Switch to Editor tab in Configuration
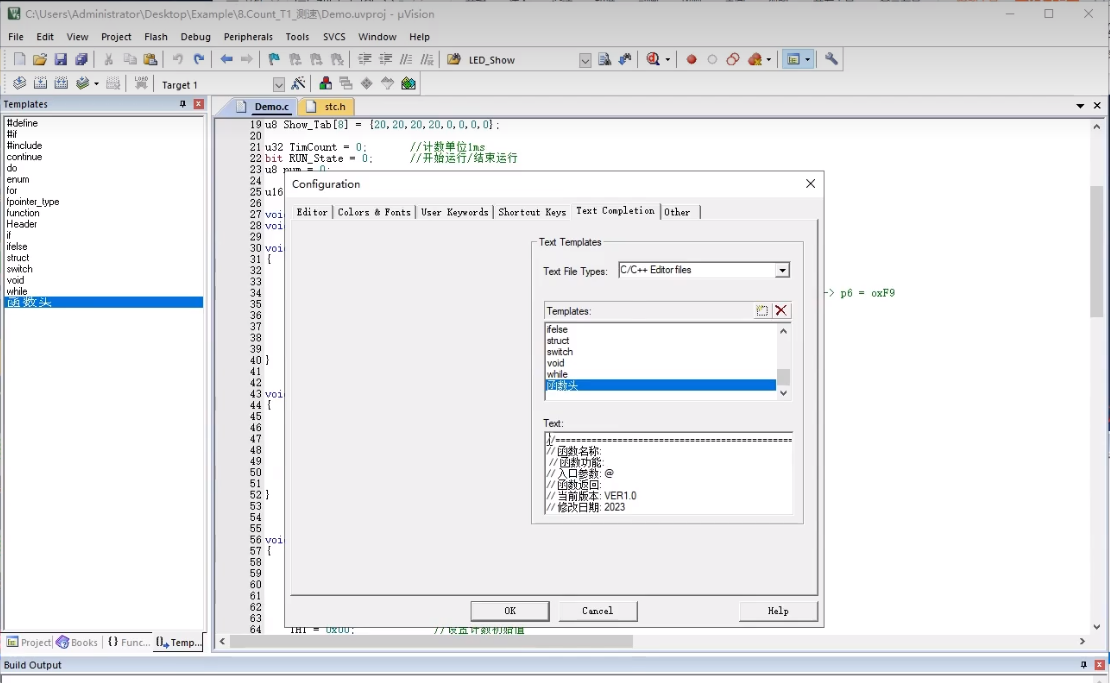Image resolution: width=1110 pixels, height=683 pixels. [x=311, y=212]
